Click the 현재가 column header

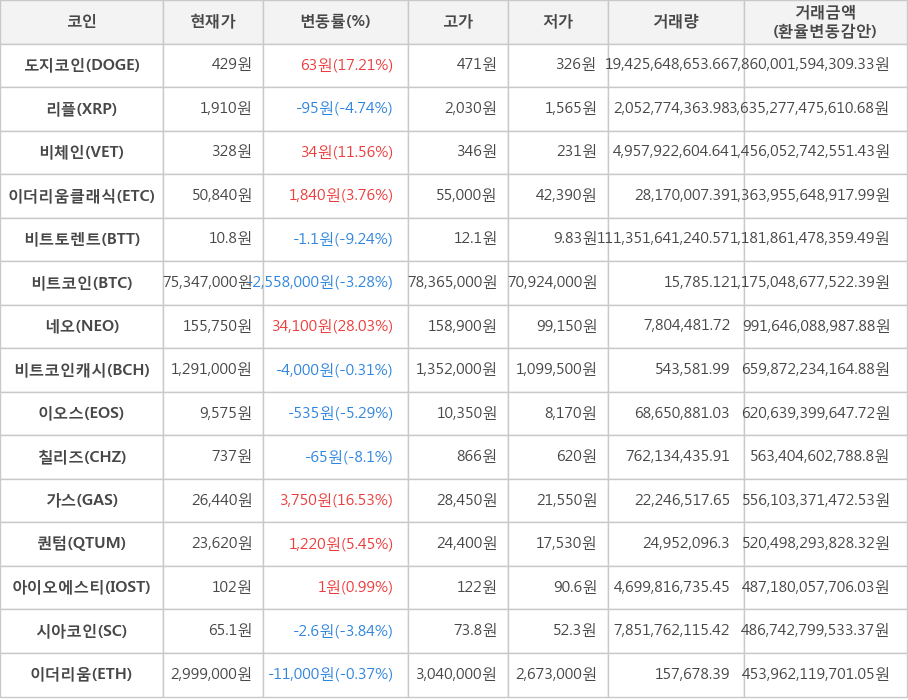213,22
